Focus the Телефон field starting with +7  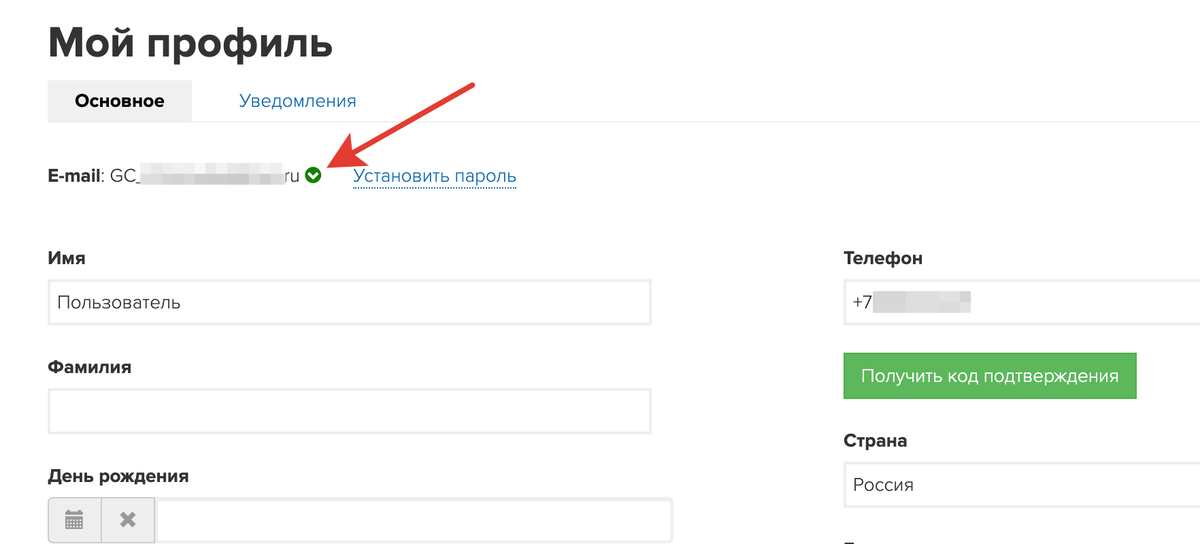(x=1020, y=302)
